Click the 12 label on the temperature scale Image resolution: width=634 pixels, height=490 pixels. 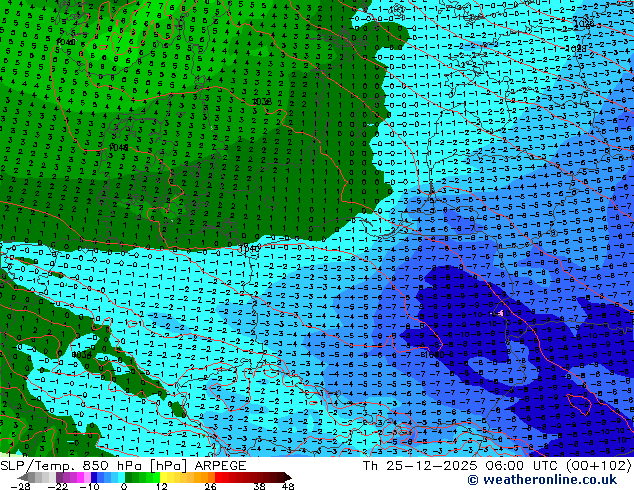tap(162, 486)
